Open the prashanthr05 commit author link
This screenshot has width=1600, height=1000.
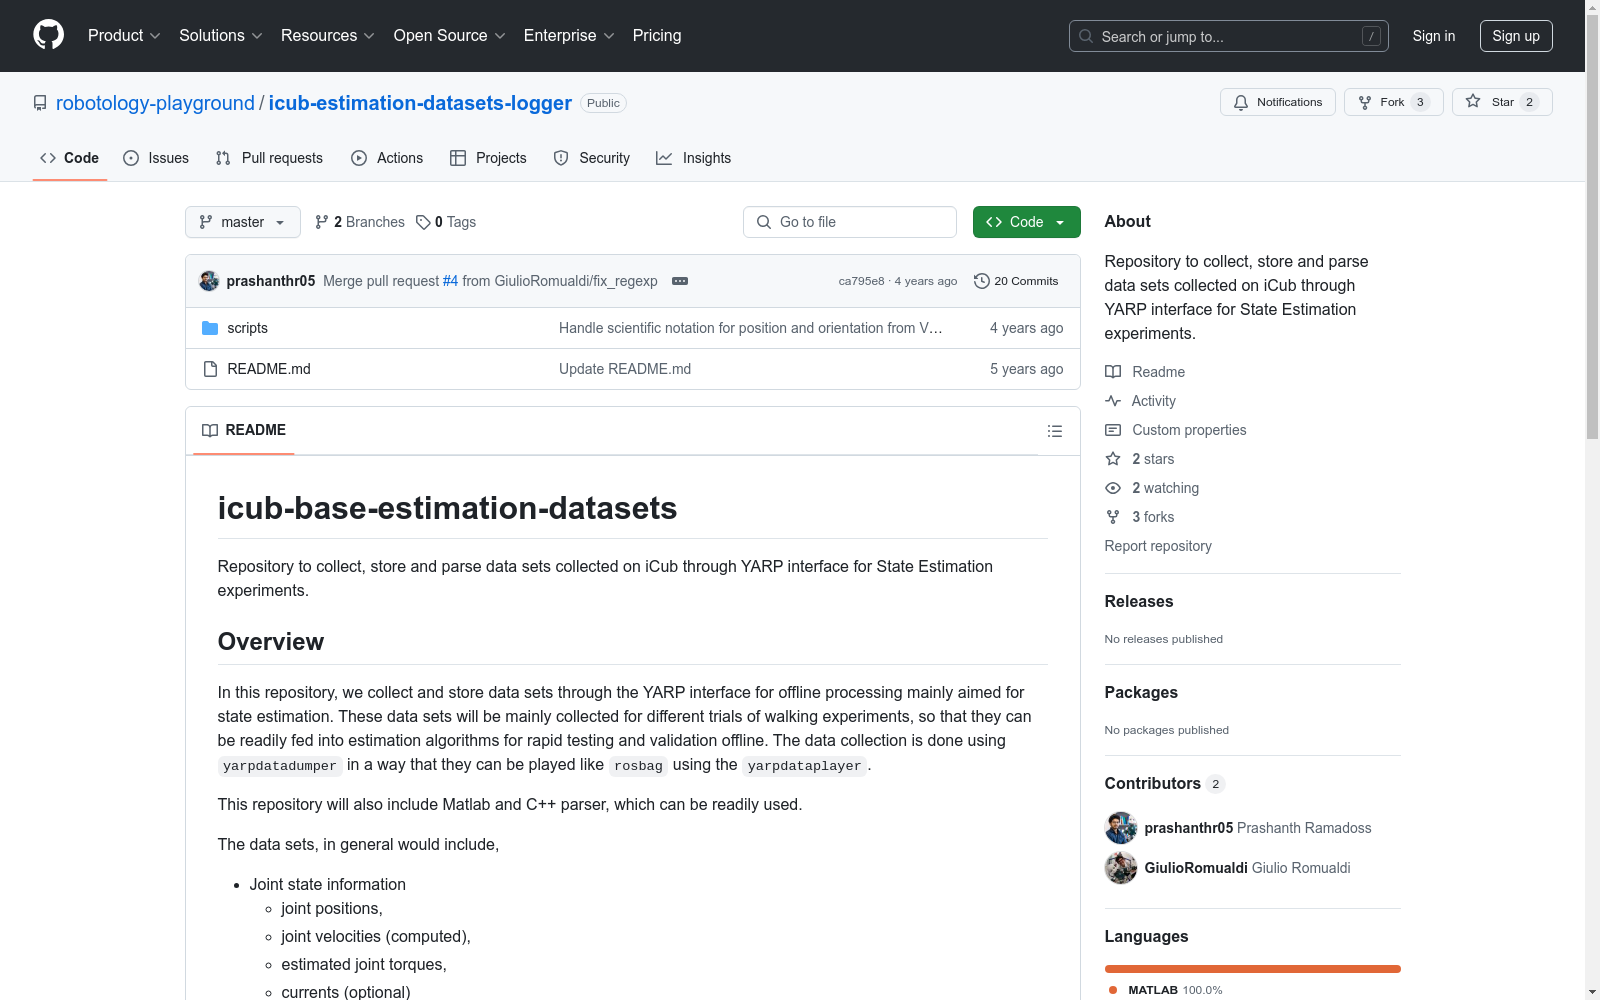click(x=271, y=281)
